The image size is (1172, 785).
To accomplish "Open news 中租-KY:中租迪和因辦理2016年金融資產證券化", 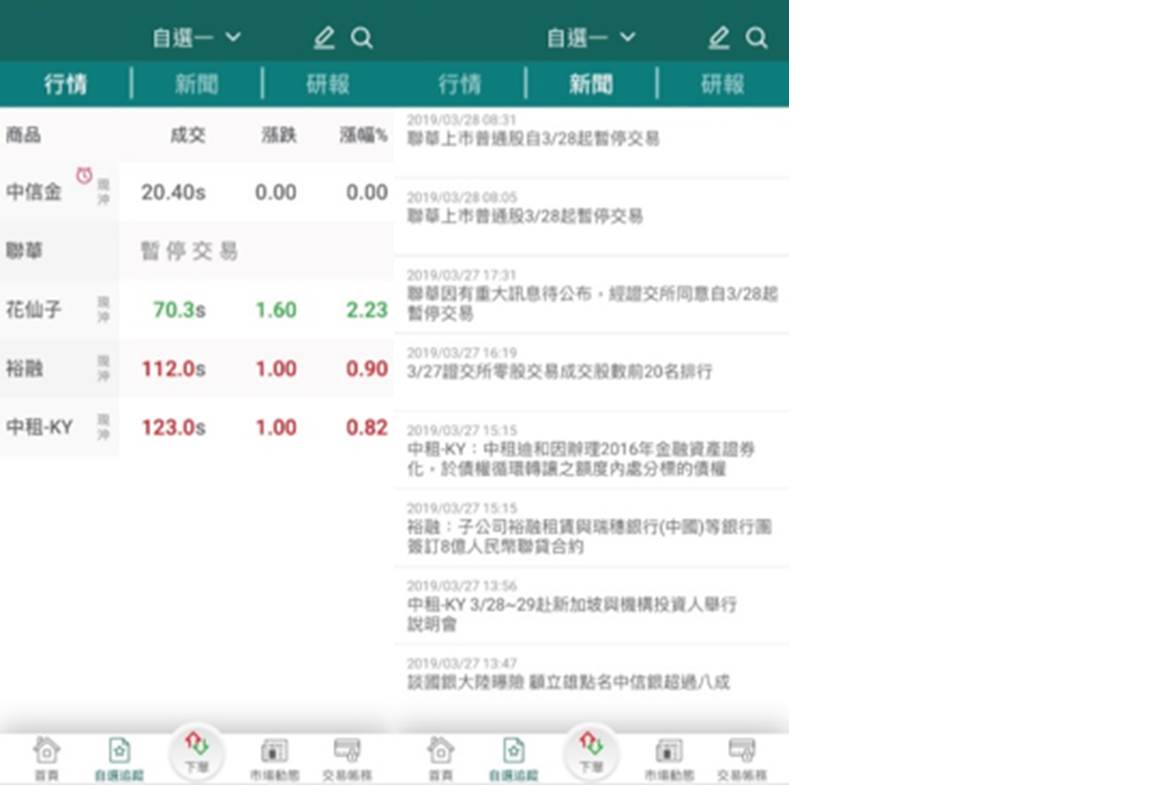I will (591, 450).
